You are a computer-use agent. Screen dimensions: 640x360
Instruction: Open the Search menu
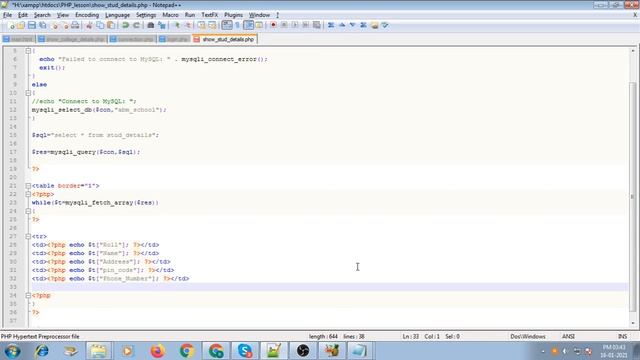[x=42, y=15]
